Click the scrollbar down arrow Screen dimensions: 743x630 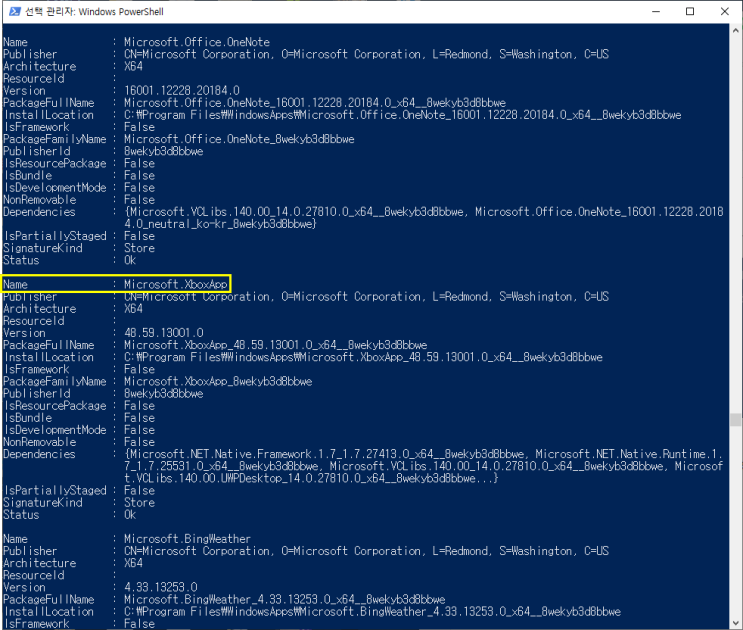[735, 623]
